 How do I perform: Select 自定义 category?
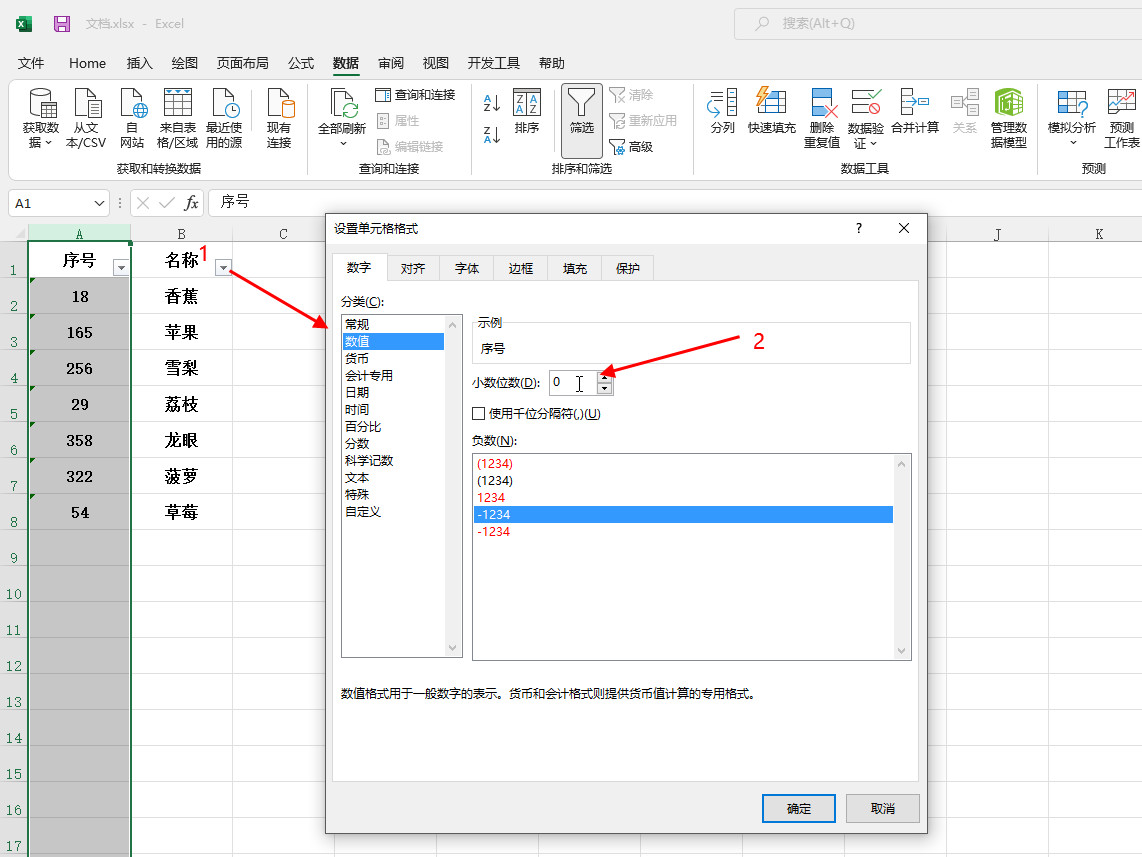click(393, 512)
